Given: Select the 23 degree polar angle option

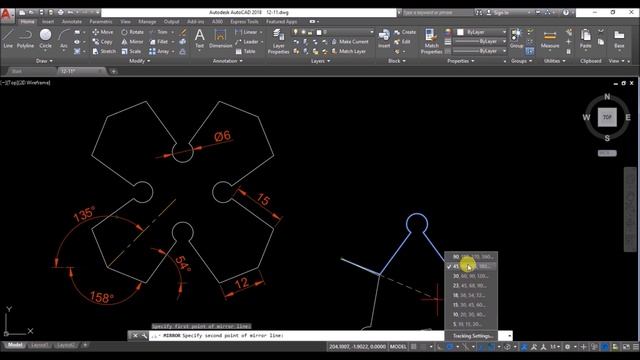Looking at the screenshot, I should click(471, 286).
